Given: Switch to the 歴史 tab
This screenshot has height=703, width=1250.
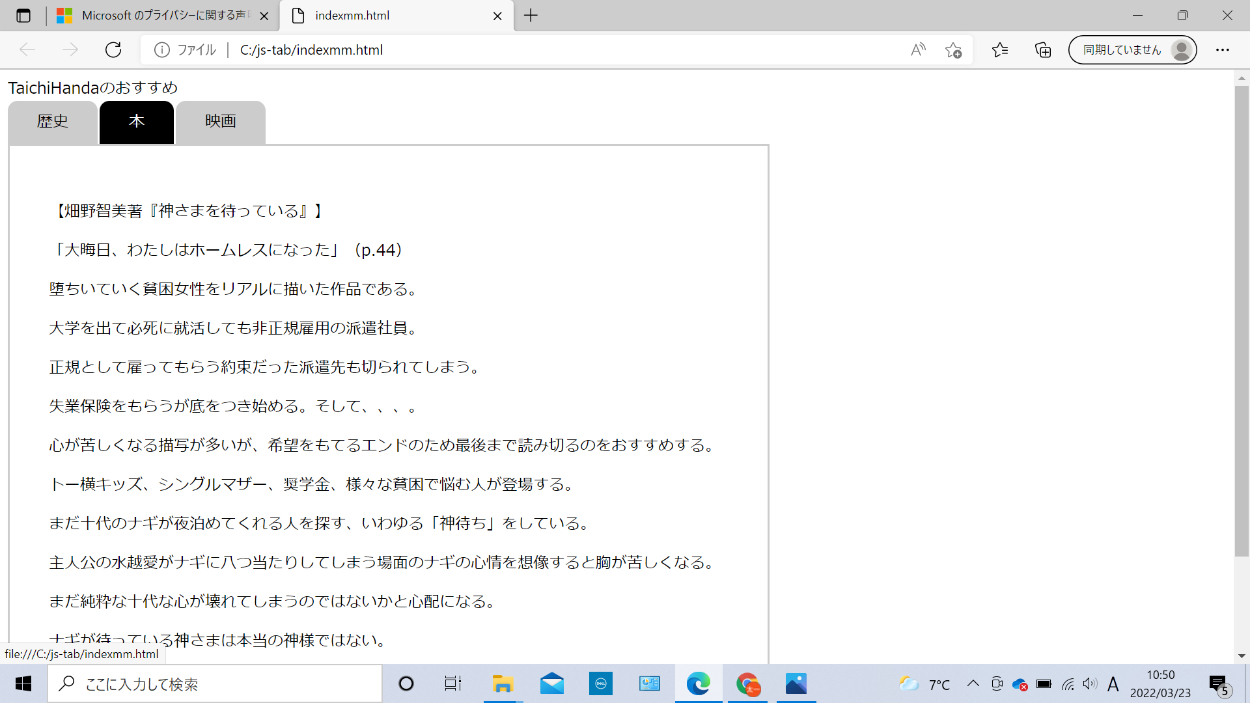Looking at the screenshot, I should [53, 122].
